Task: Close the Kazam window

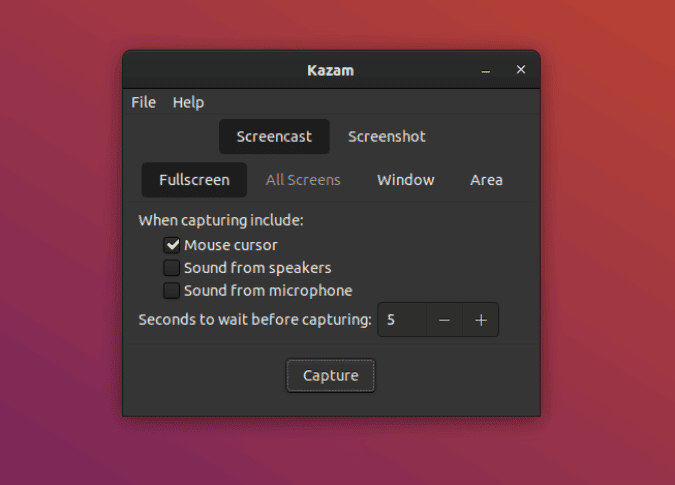Action: [x=521, y=70]
